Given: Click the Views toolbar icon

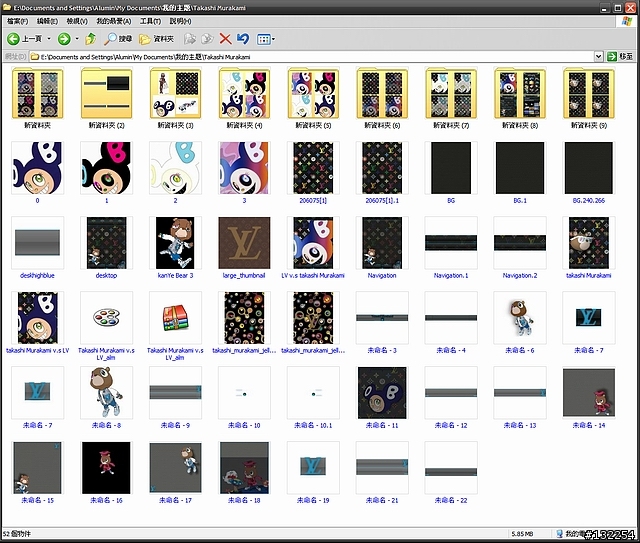Looking at the screenshot, I should (x=263, y=39).
